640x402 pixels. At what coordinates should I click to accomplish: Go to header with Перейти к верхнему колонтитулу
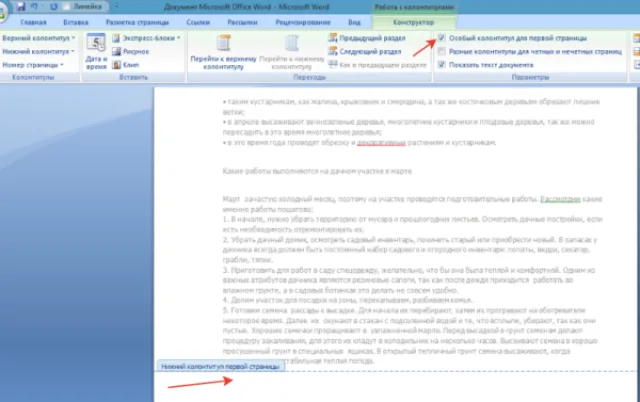pos(223,52)
